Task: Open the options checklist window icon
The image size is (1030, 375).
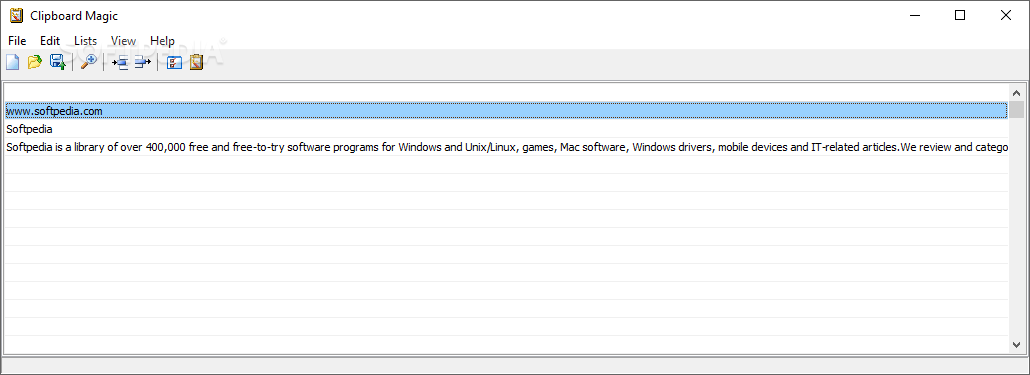Action: (174, 62)
